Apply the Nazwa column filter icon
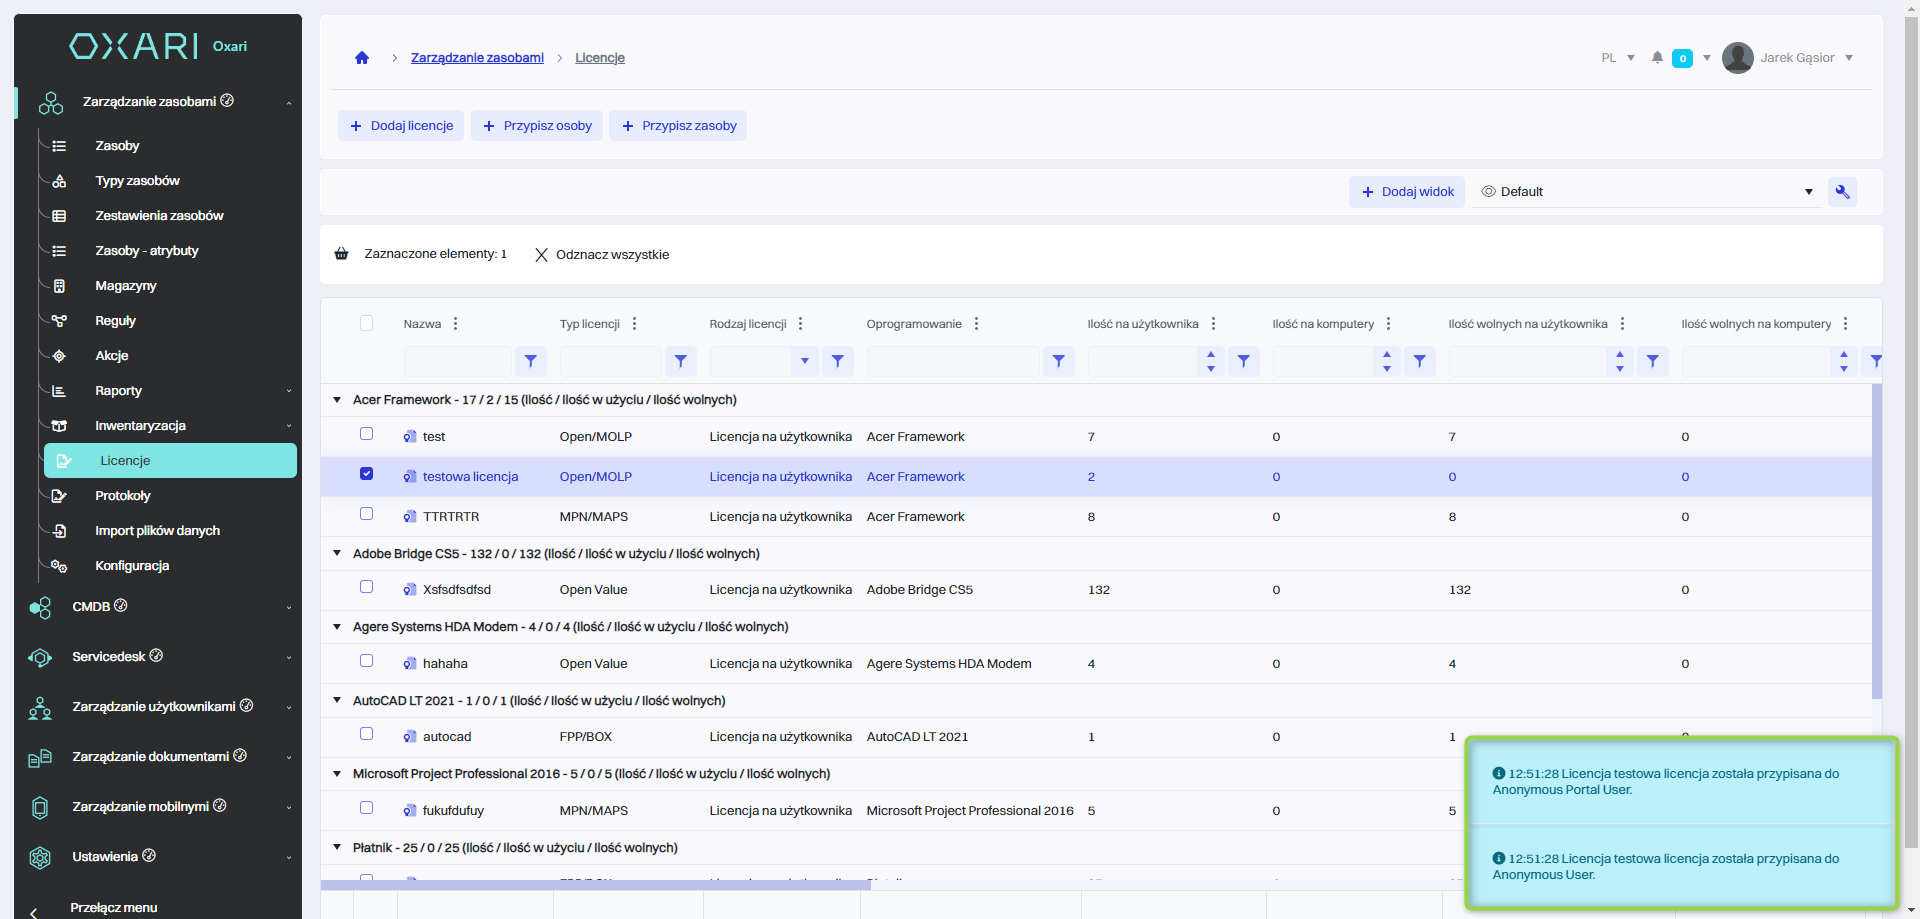 pyautogui.click(x=531, y=361)
